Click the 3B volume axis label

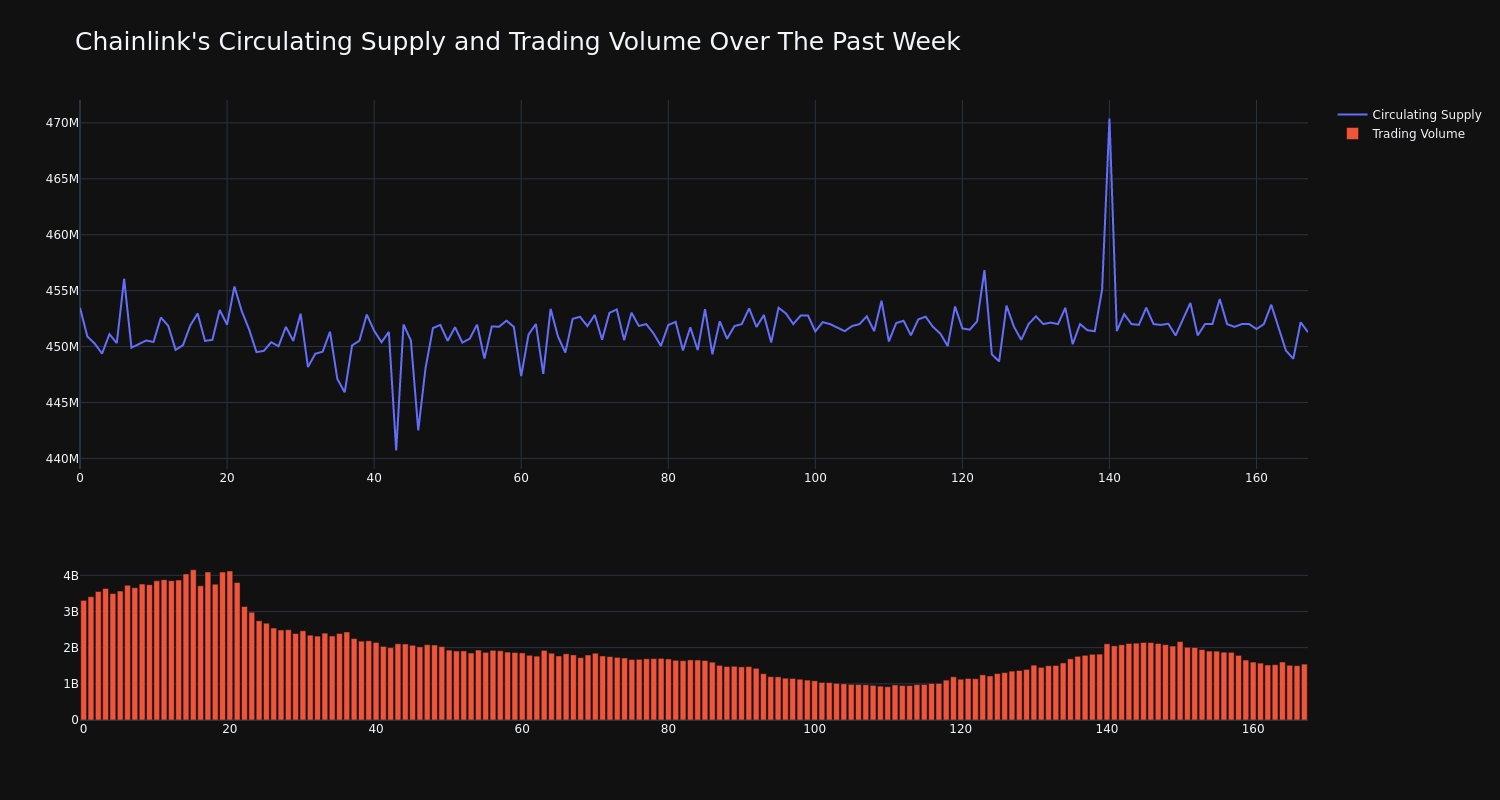click(x=71, y=612)
